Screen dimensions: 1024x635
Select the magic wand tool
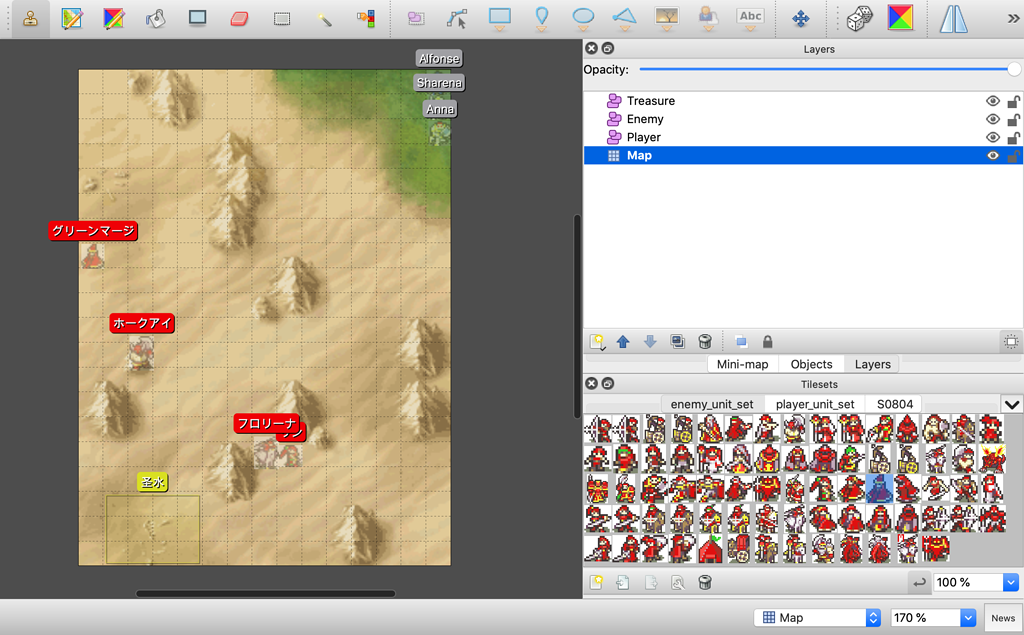click(x=324, y=18)
